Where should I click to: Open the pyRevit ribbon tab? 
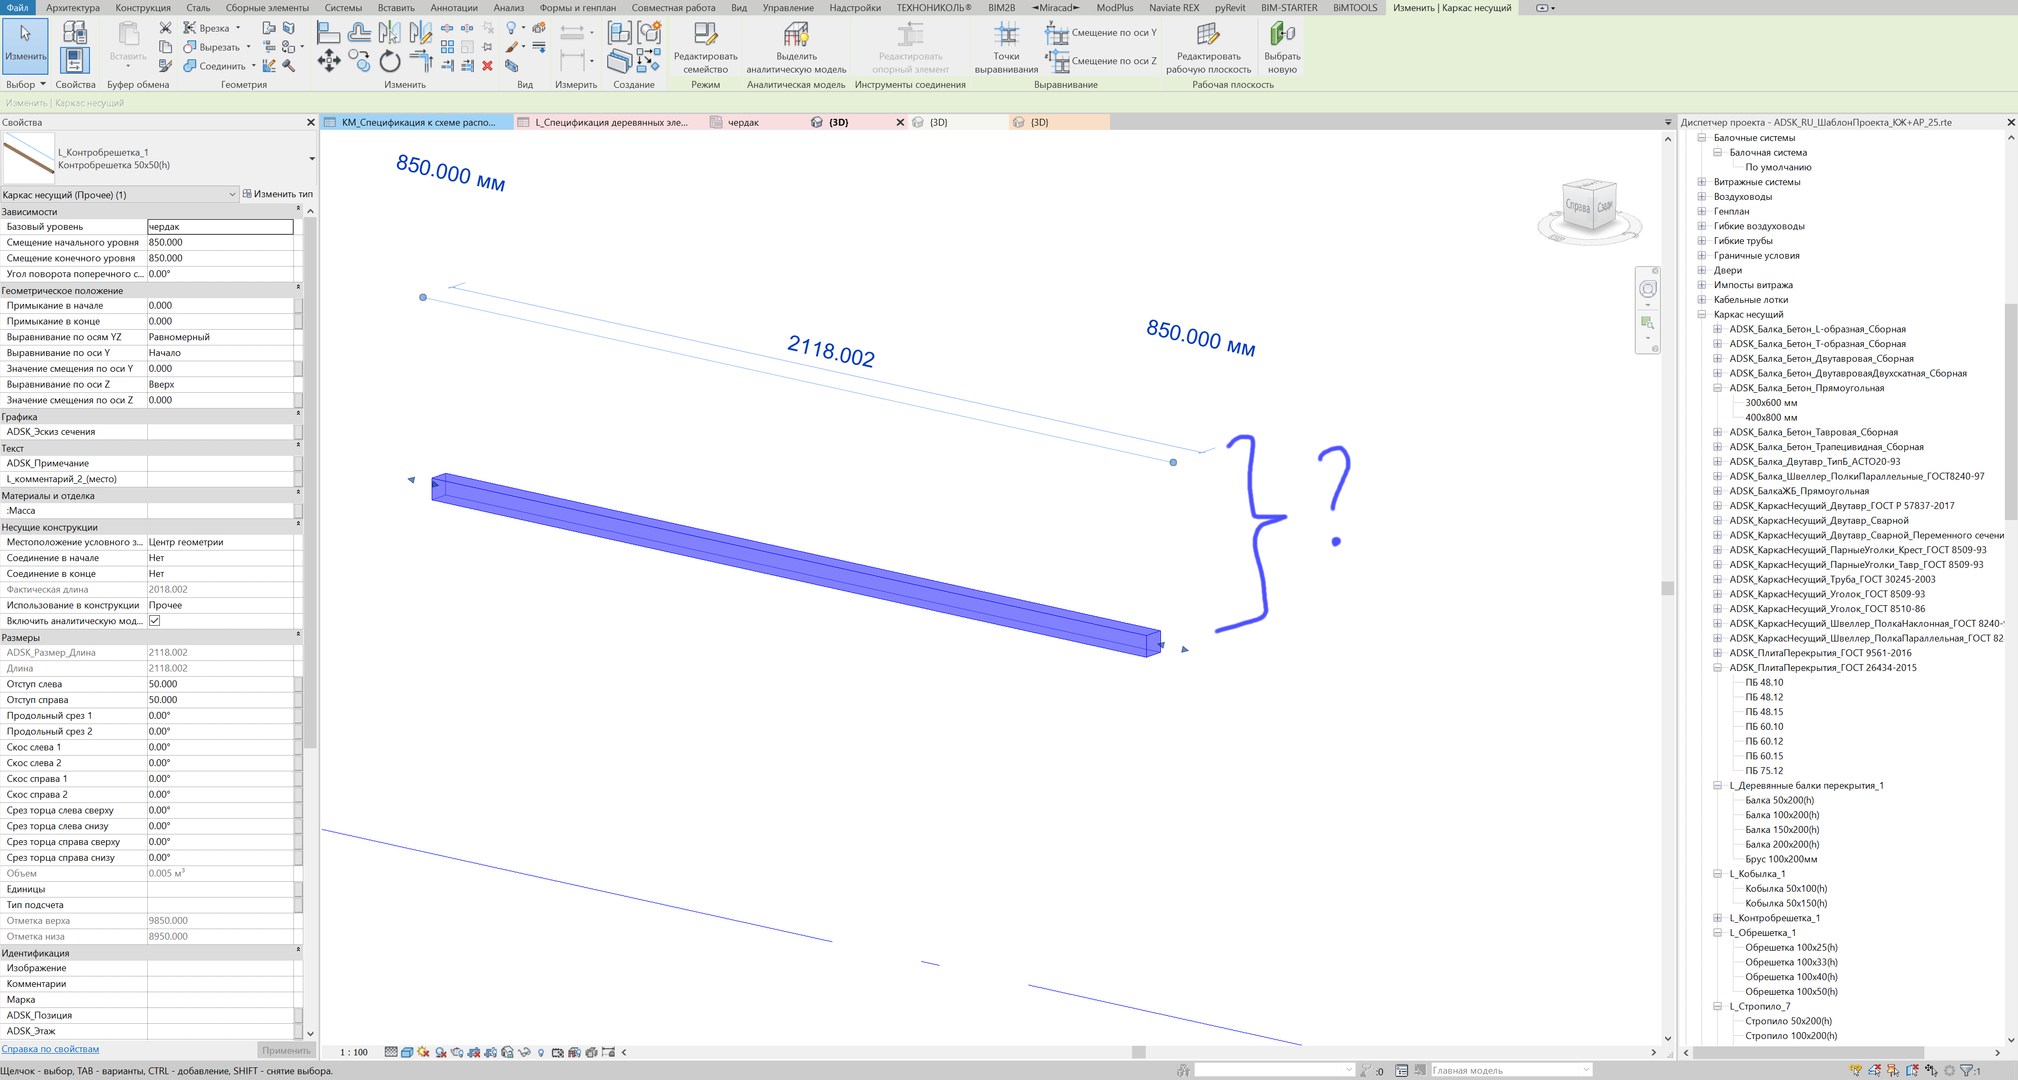point(1230,8)
